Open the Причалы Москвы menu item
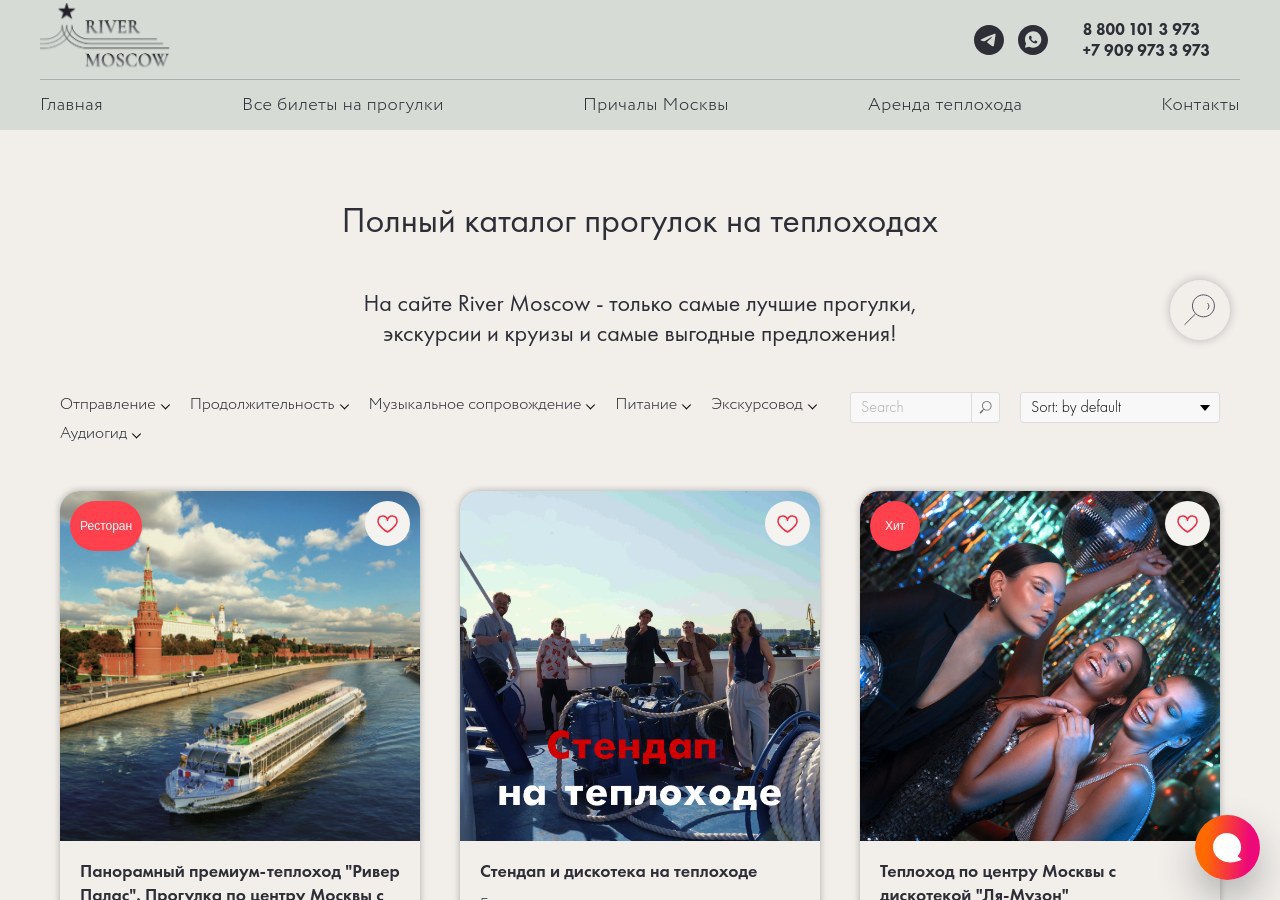Viewport: 1280px width, 900px height. point(656,105)
